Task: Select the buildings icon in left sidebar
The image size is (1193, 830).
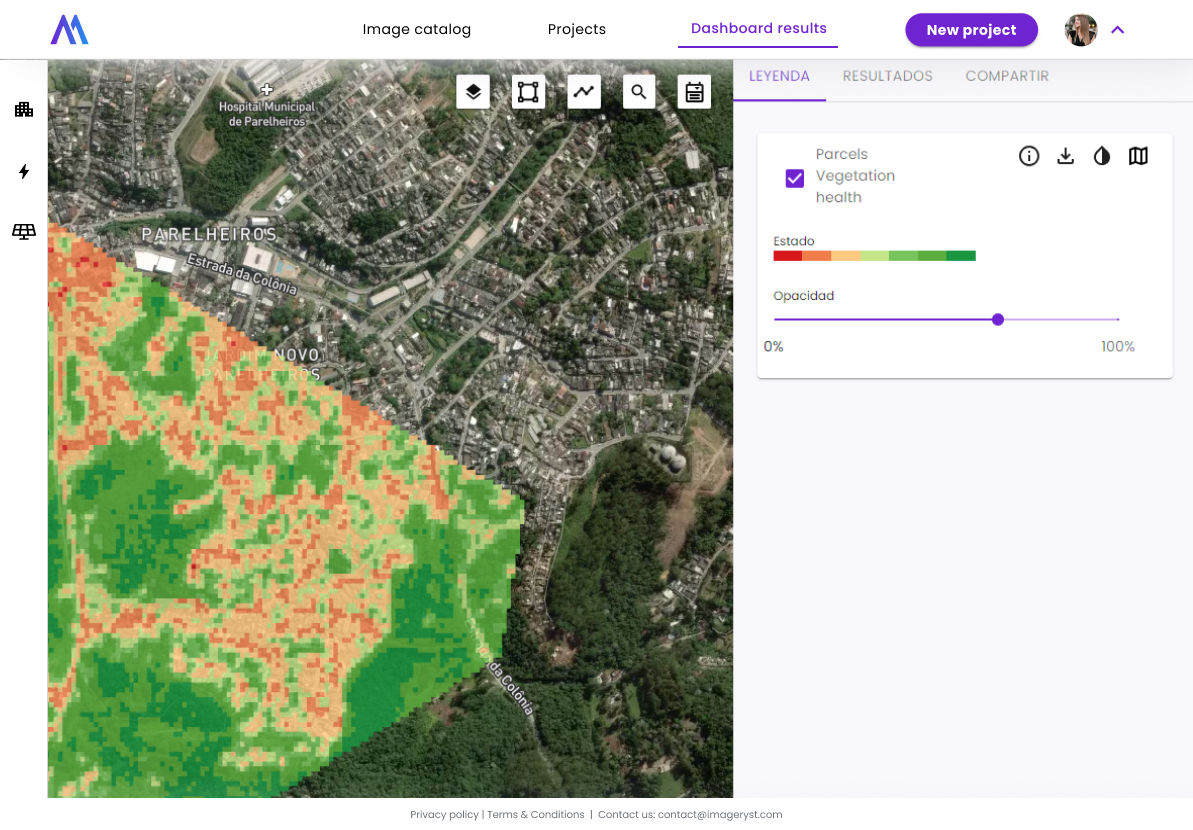Action: click(24, 110)
